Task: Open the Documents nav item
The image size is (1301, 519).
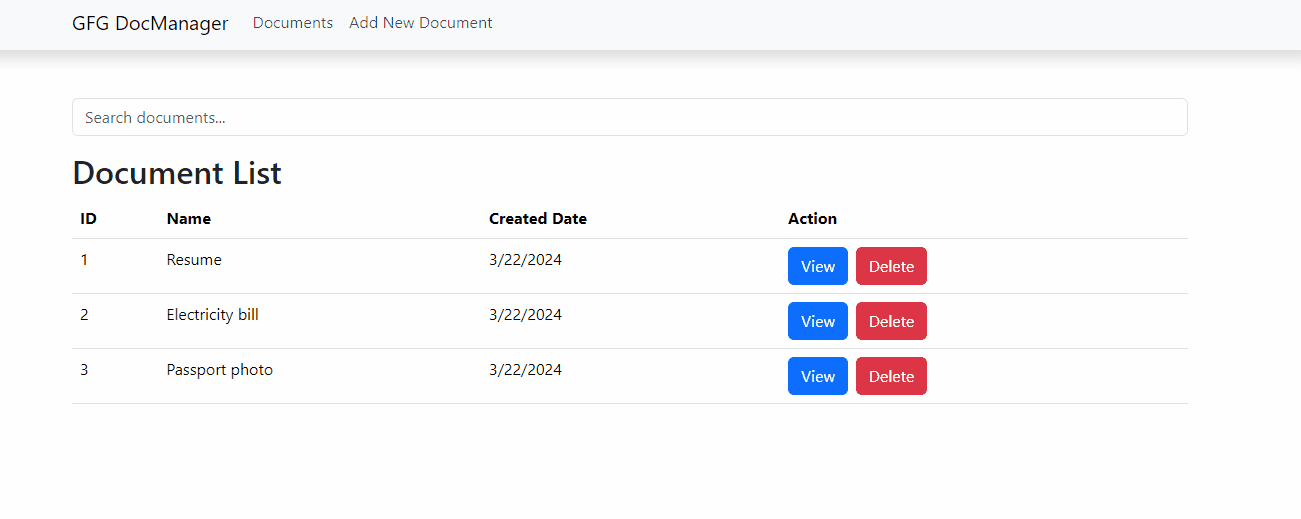Action: pyautogui.click(x=292, y=23)
